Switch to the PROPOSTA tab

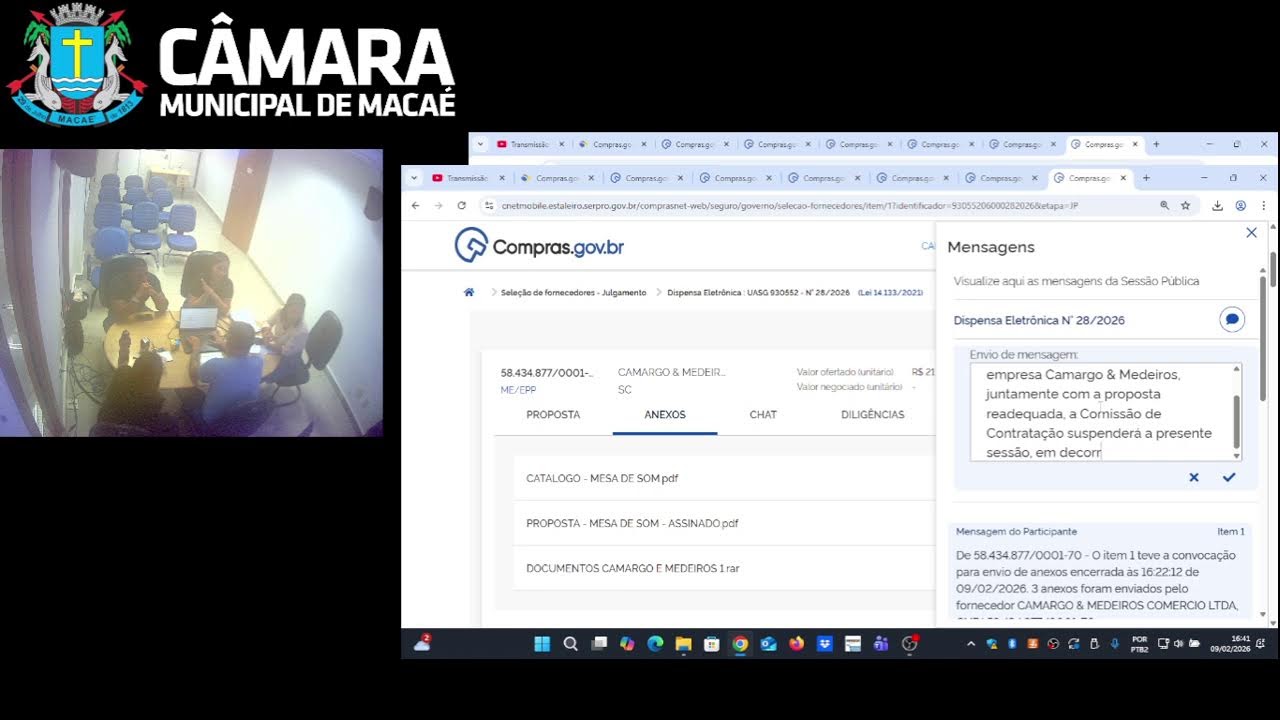tap(553, 415)
